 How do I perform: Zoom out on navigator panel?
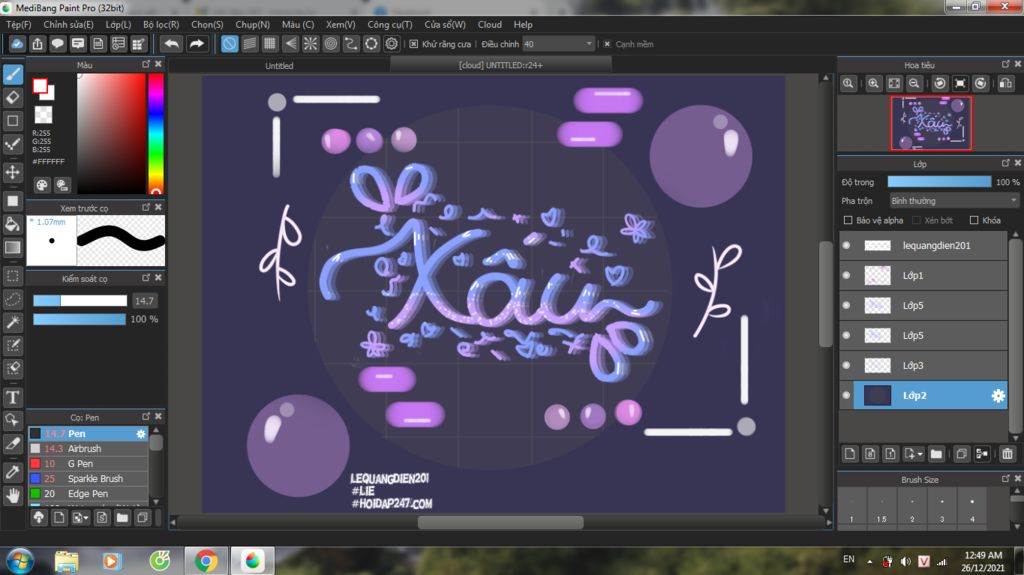[914, 84]
